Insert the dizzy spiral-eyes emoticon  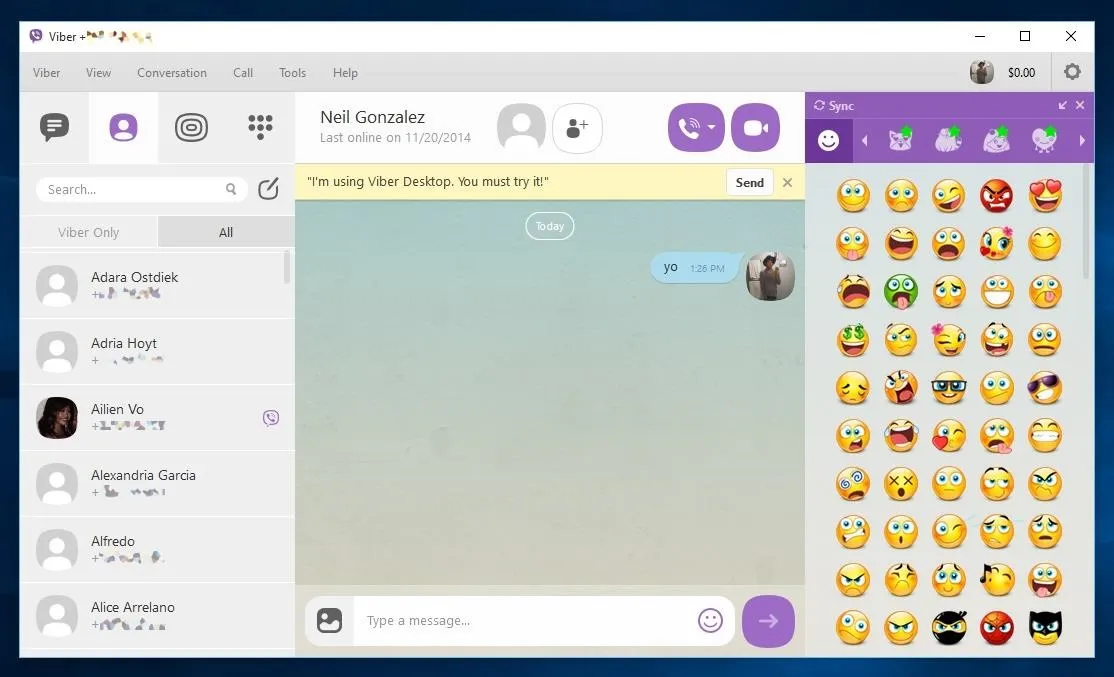[x=853, y=484]
